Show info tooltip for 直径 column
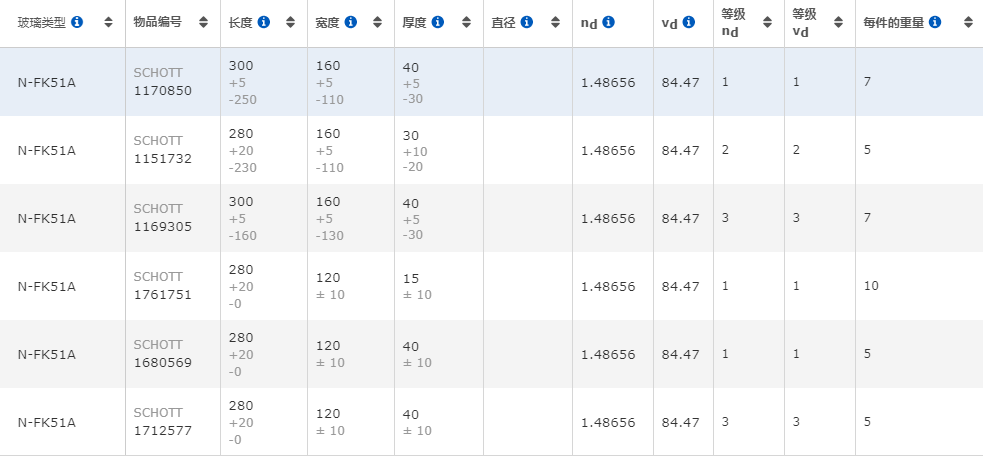This screenshot has height=460, width=983. click(x=527, y=23)
